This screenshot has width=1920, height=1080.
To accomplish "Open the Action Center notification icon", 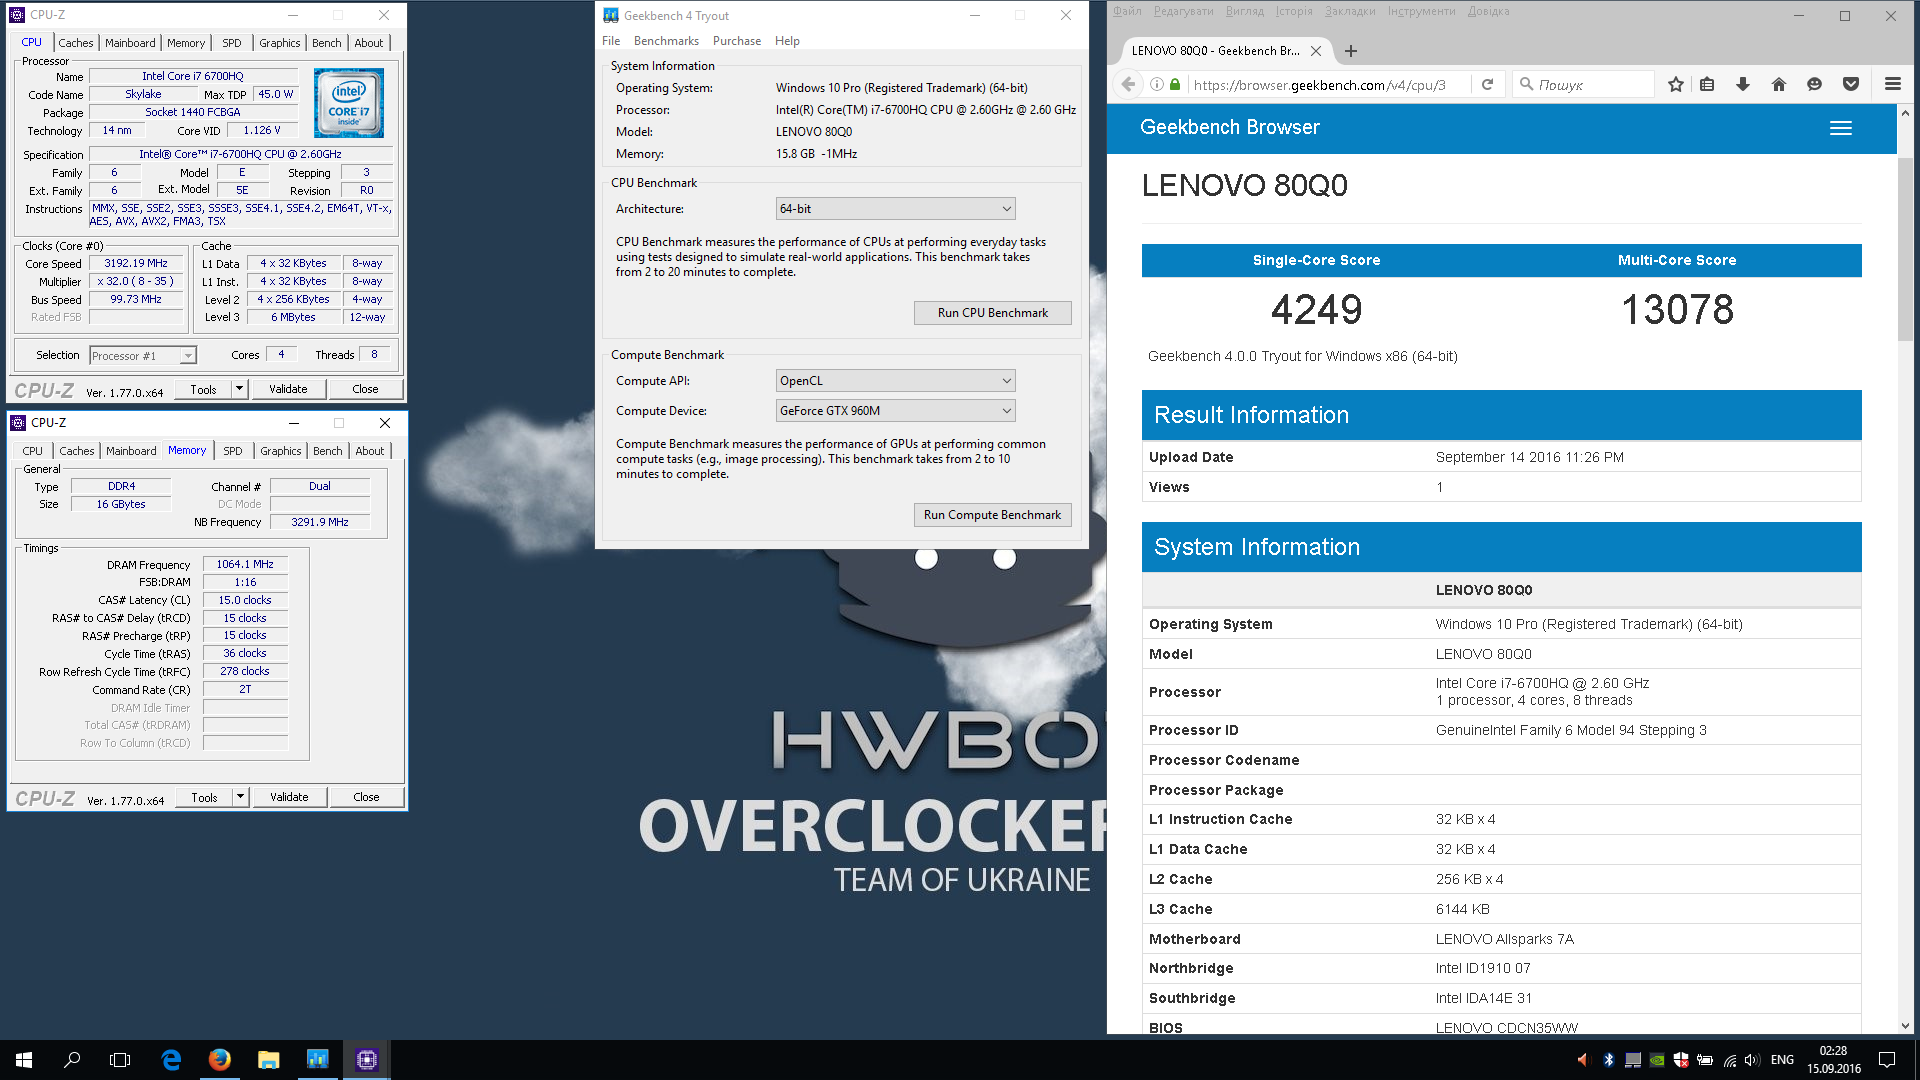I will [1887, 1060].
